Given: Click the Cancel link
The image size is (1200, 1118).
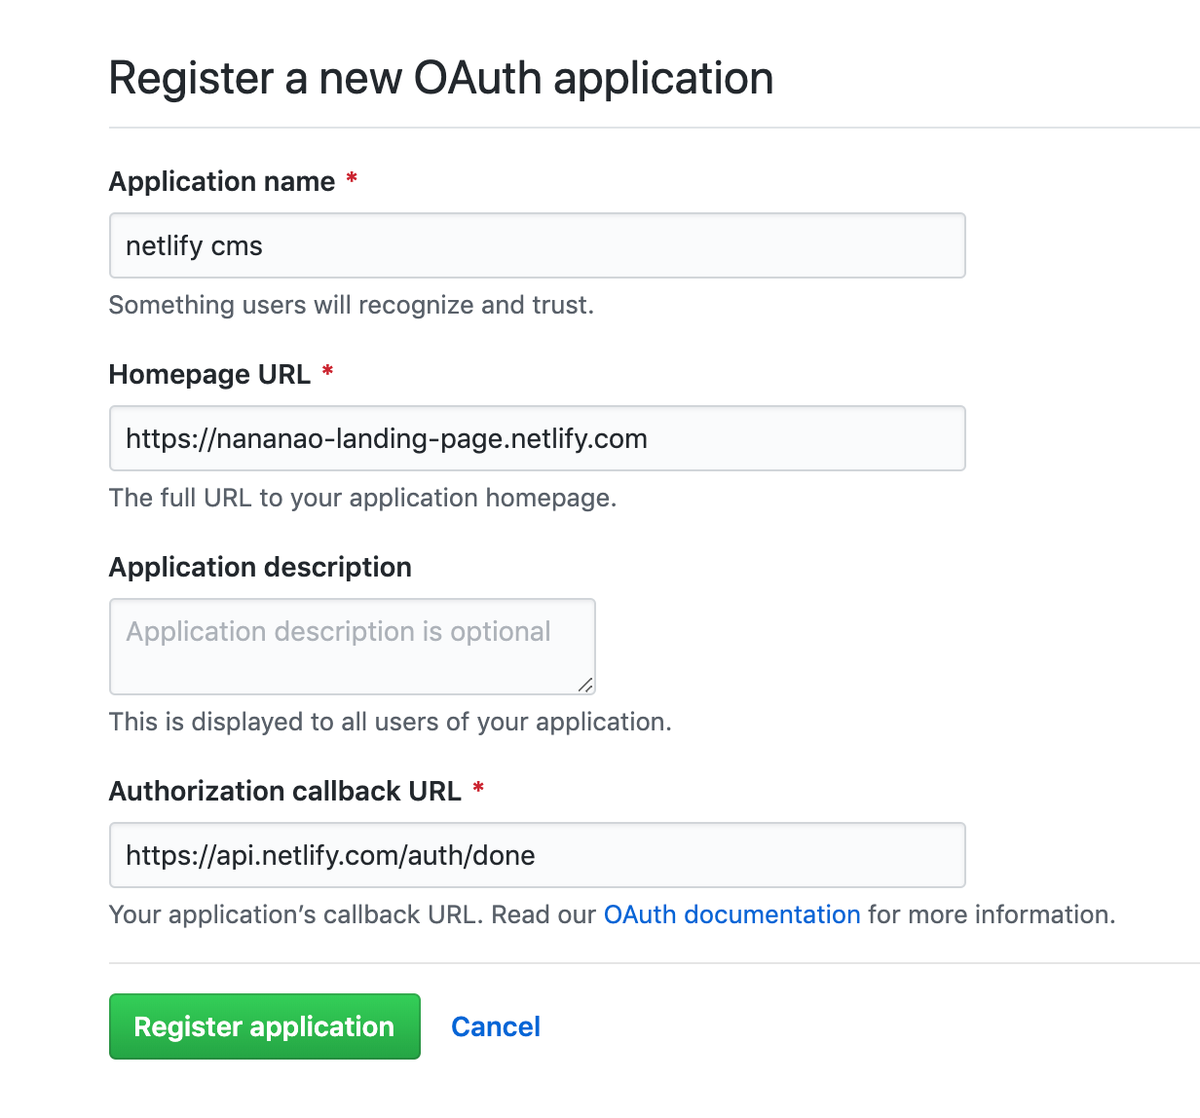Looking at the screenshot, I should click(x=495, y=1027).
